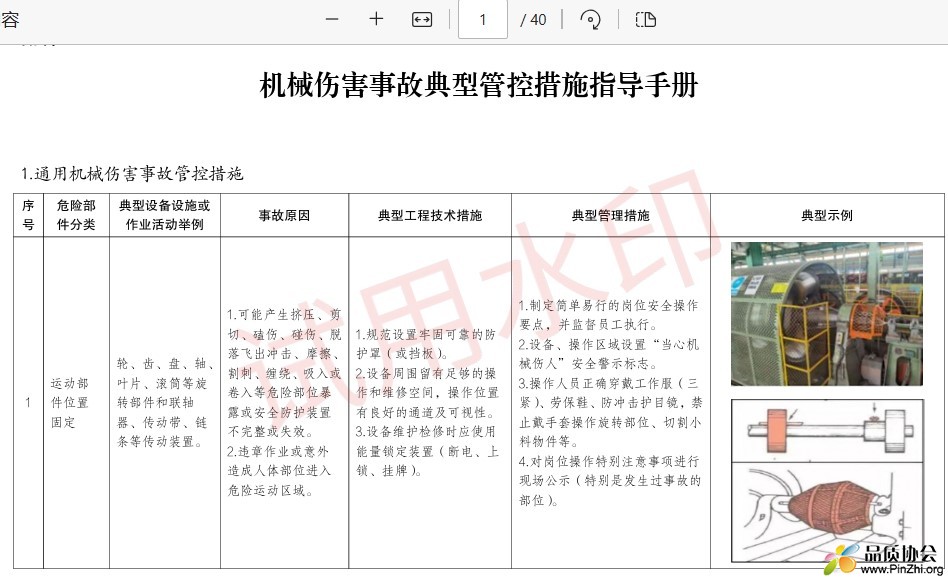The image size is (948, 581).
Task: Click the zoom out minus icon
Action: [331, 19]
